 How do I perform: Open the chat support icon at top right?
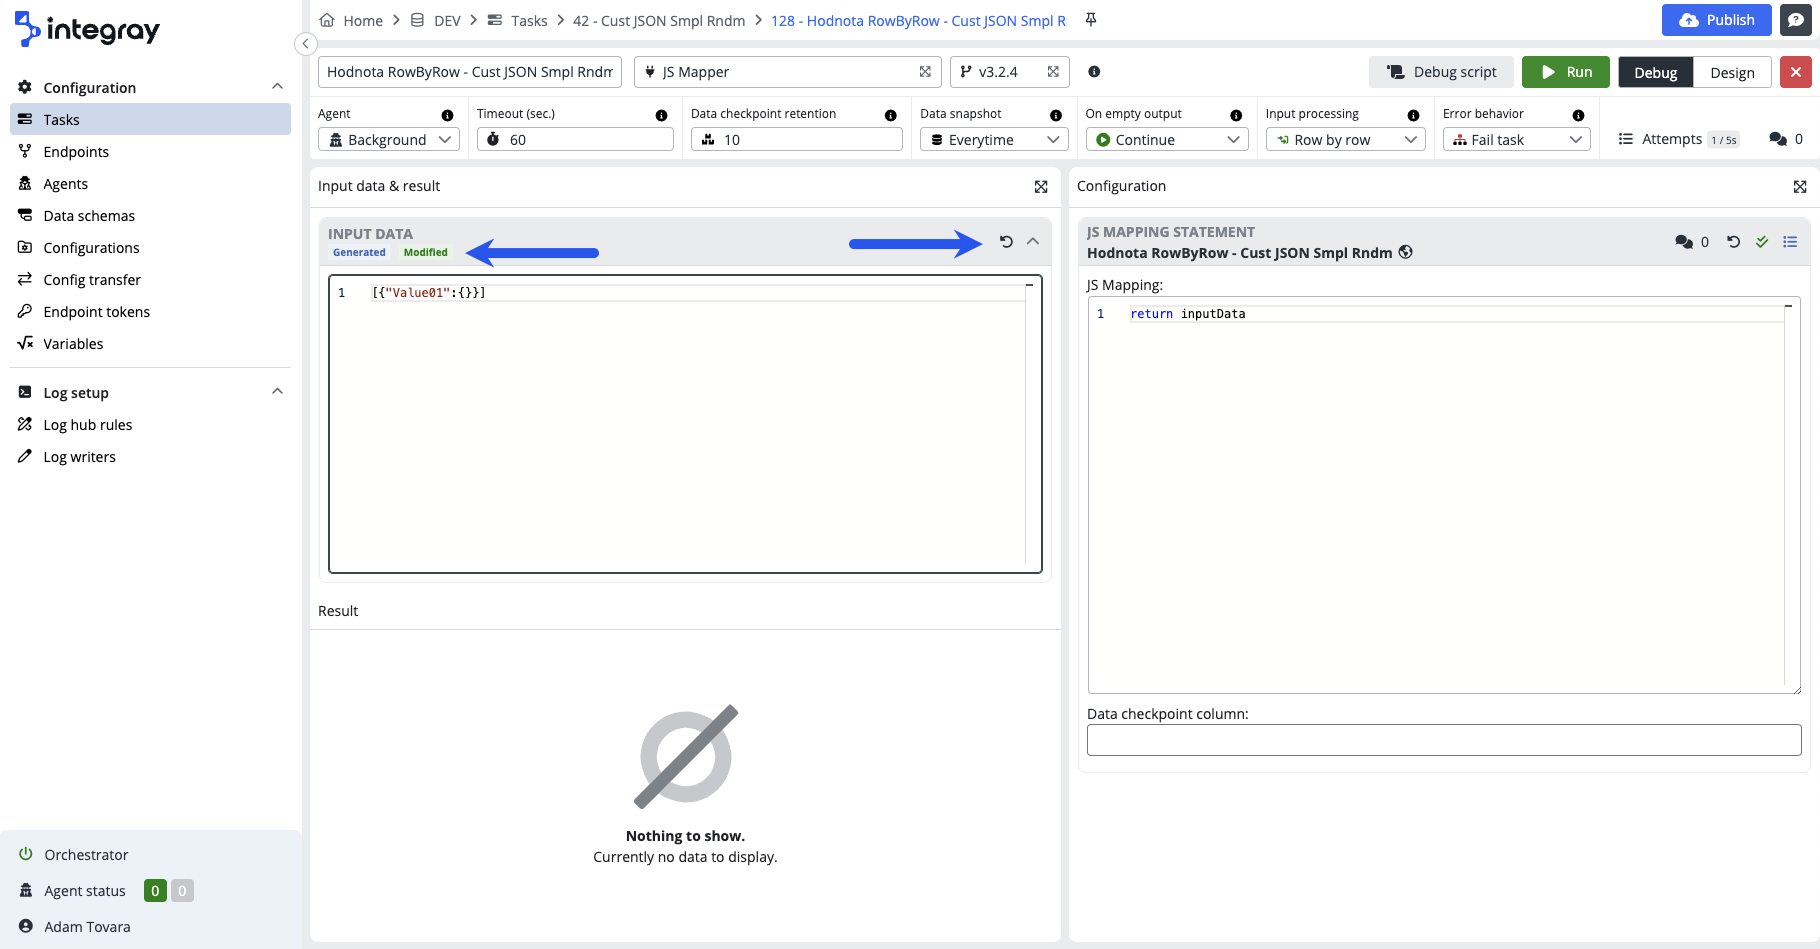point(1796,20)
